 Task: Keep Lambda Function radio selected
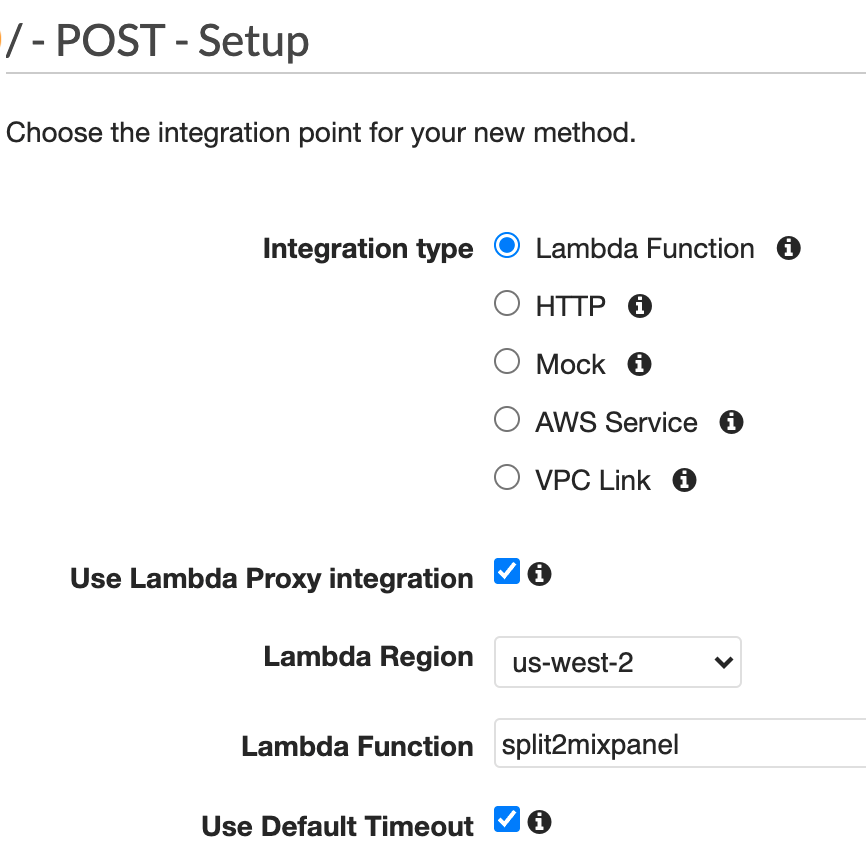coord(507,245)
